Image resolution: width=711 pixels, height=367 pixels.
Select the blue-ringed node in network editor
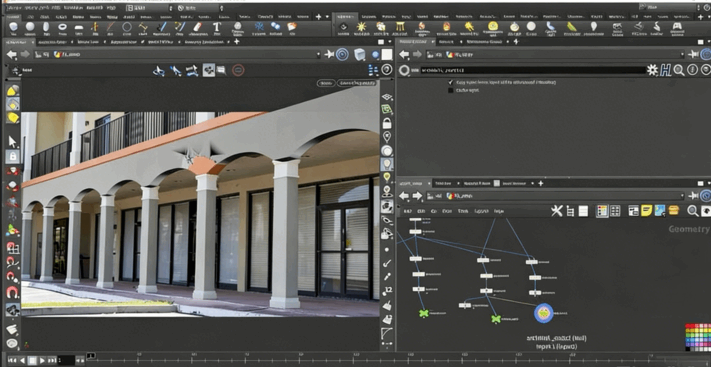pos(544,313)
